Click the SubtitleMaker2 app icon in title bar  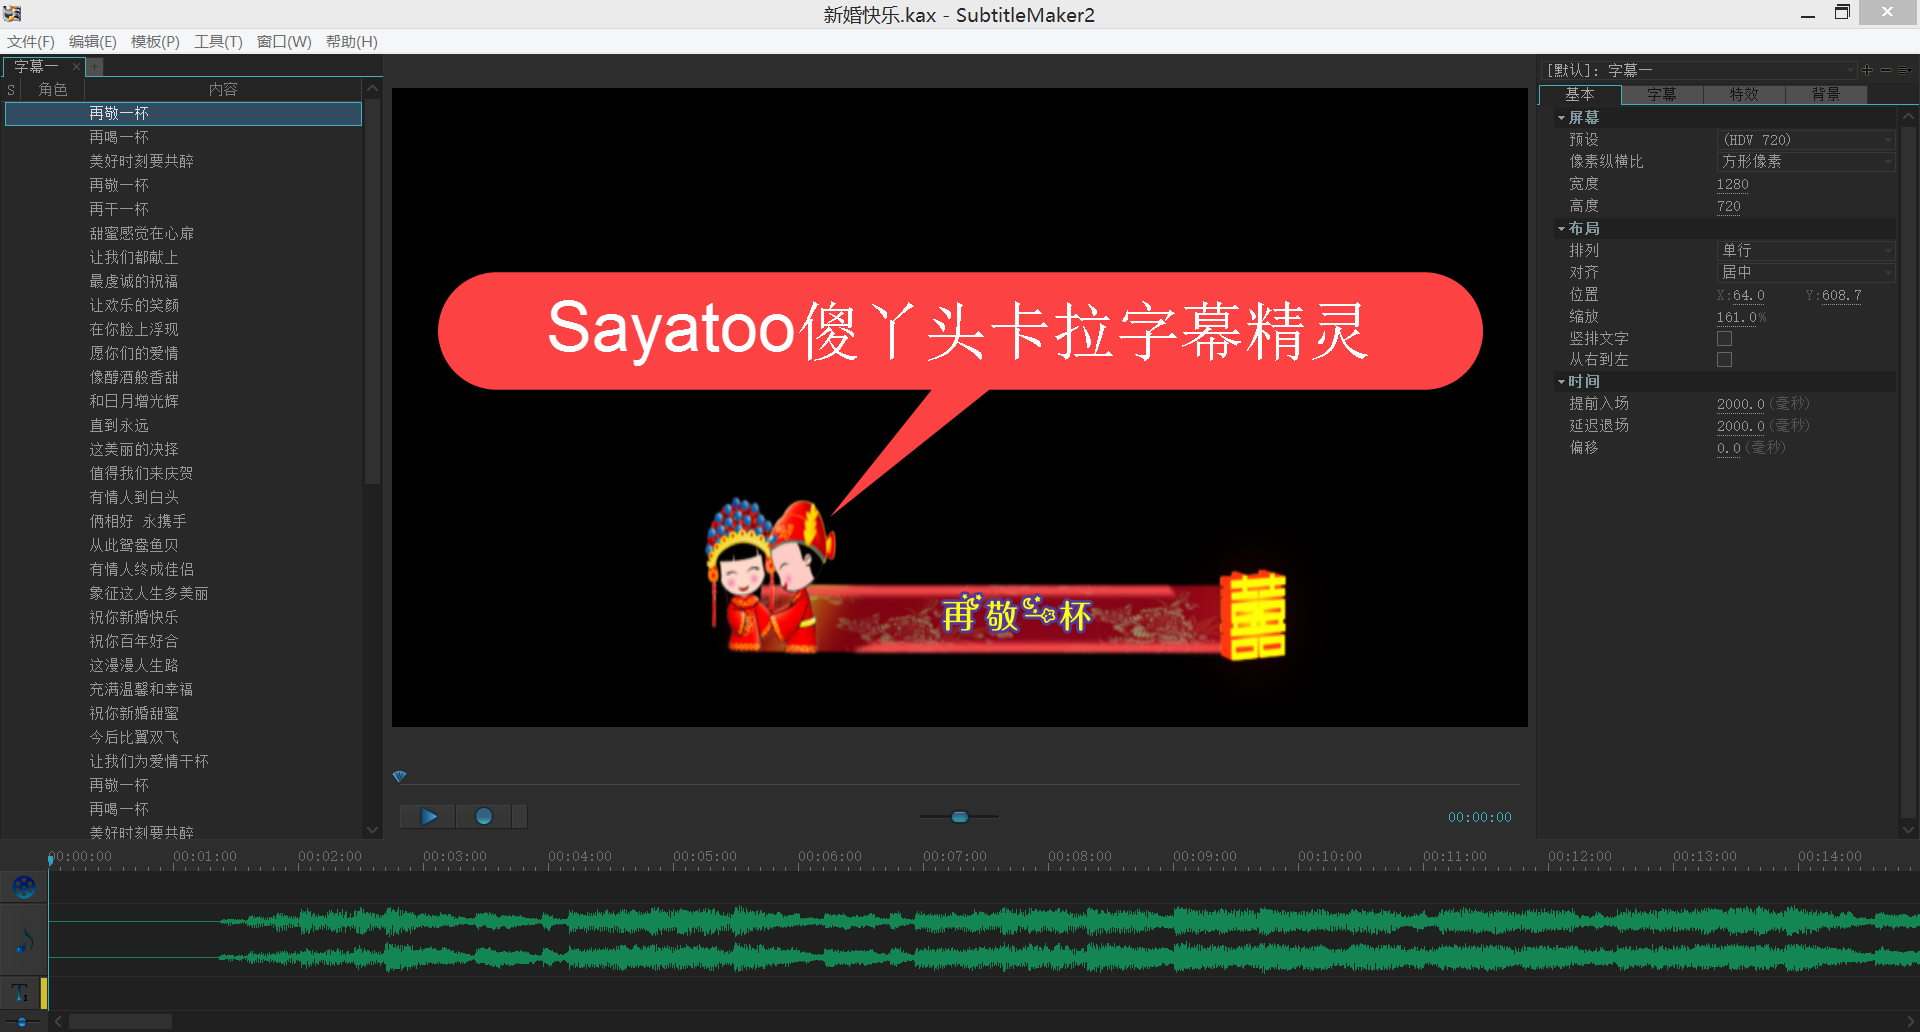[12, 14]
